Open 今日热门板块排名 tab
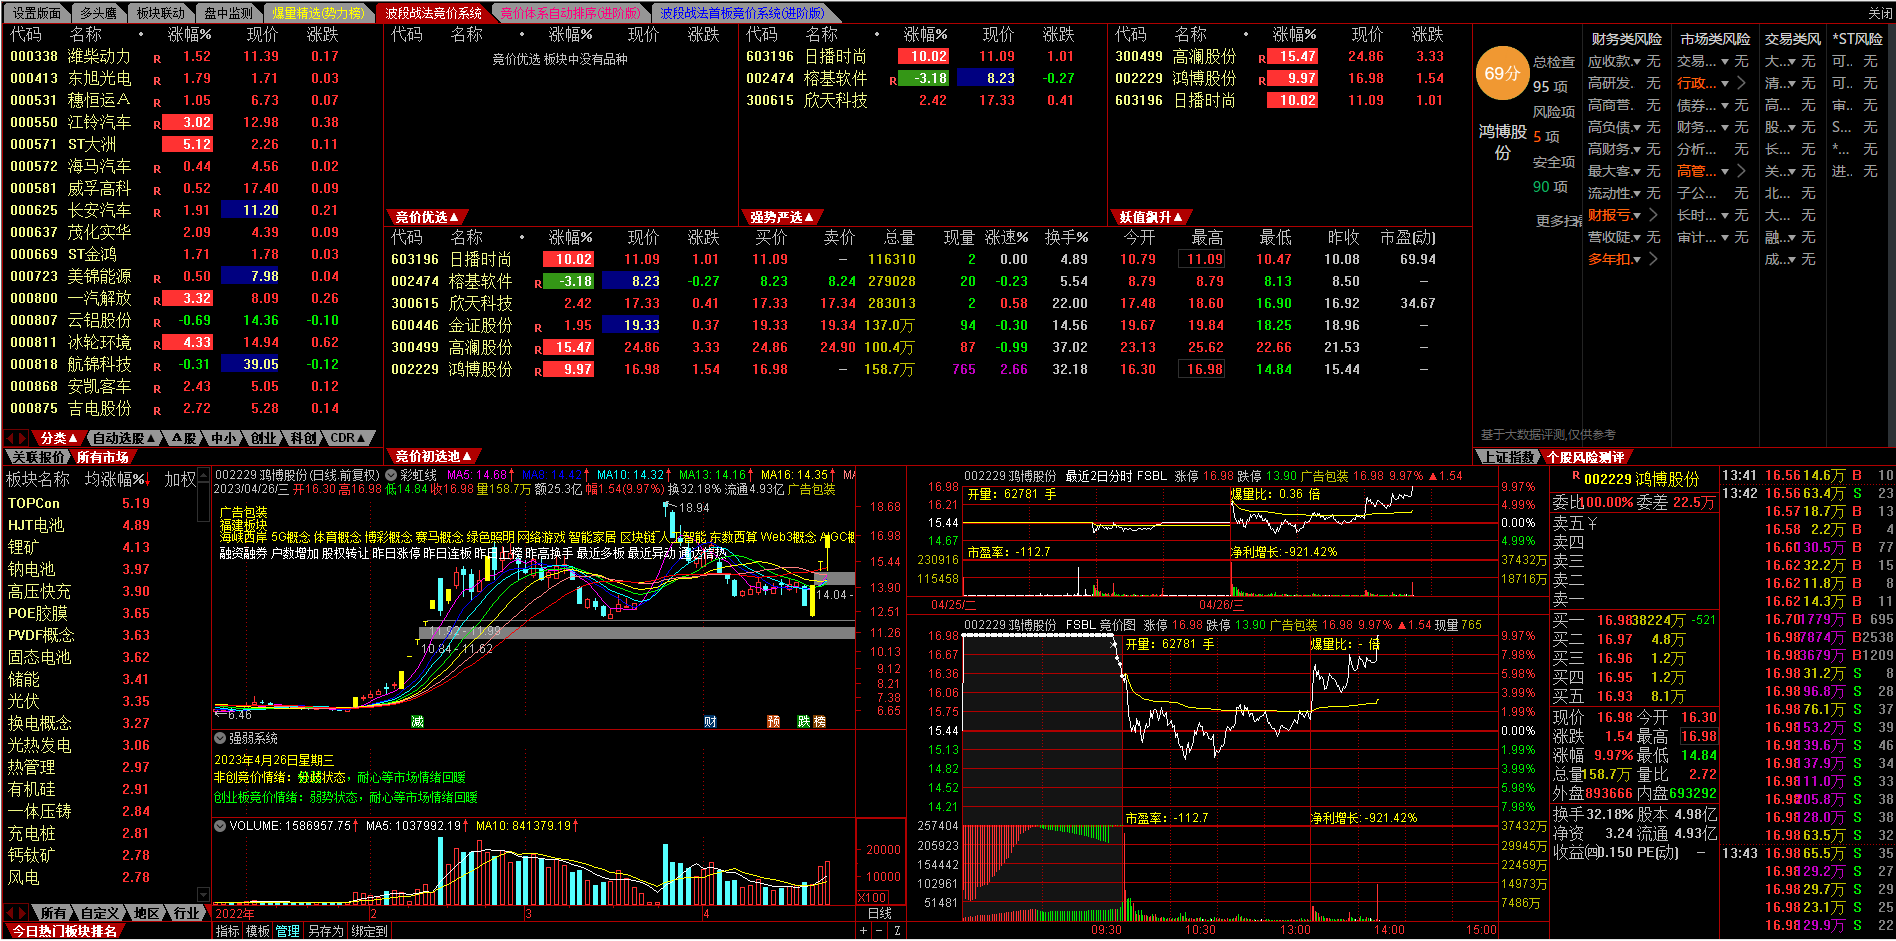Viewport: 1896px width, 941px height. point(64,931)
